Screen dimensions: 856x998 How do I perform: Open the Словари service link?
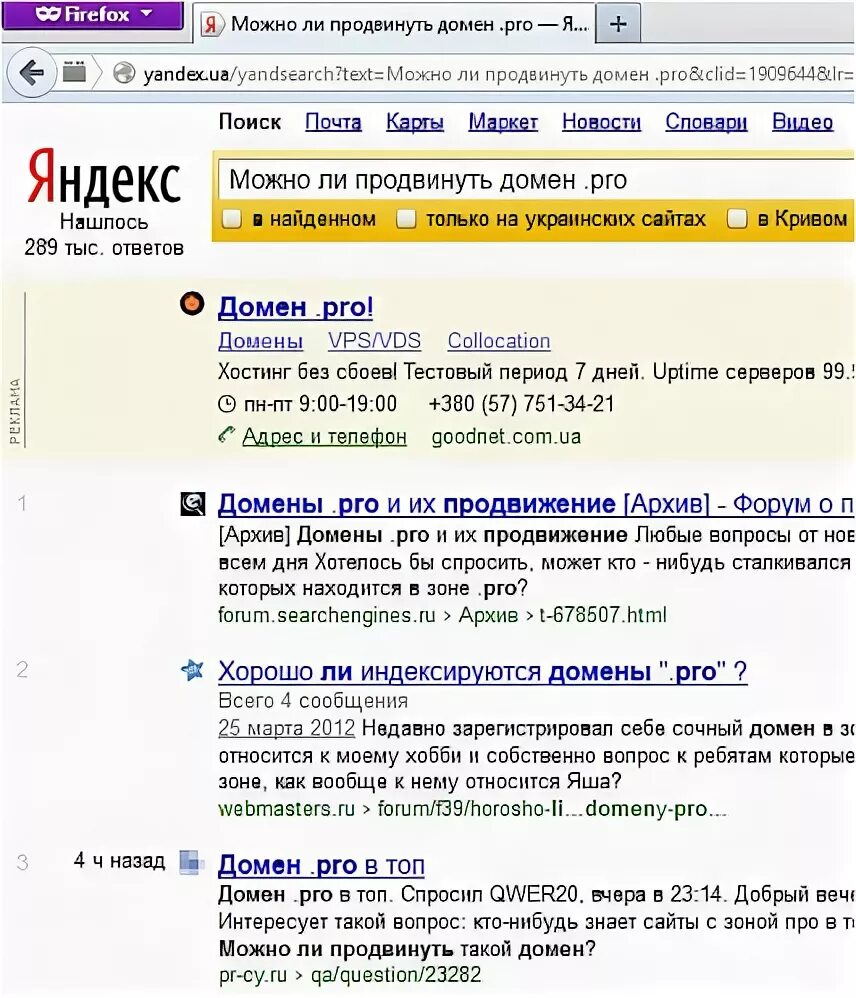[x=706, y=122]
